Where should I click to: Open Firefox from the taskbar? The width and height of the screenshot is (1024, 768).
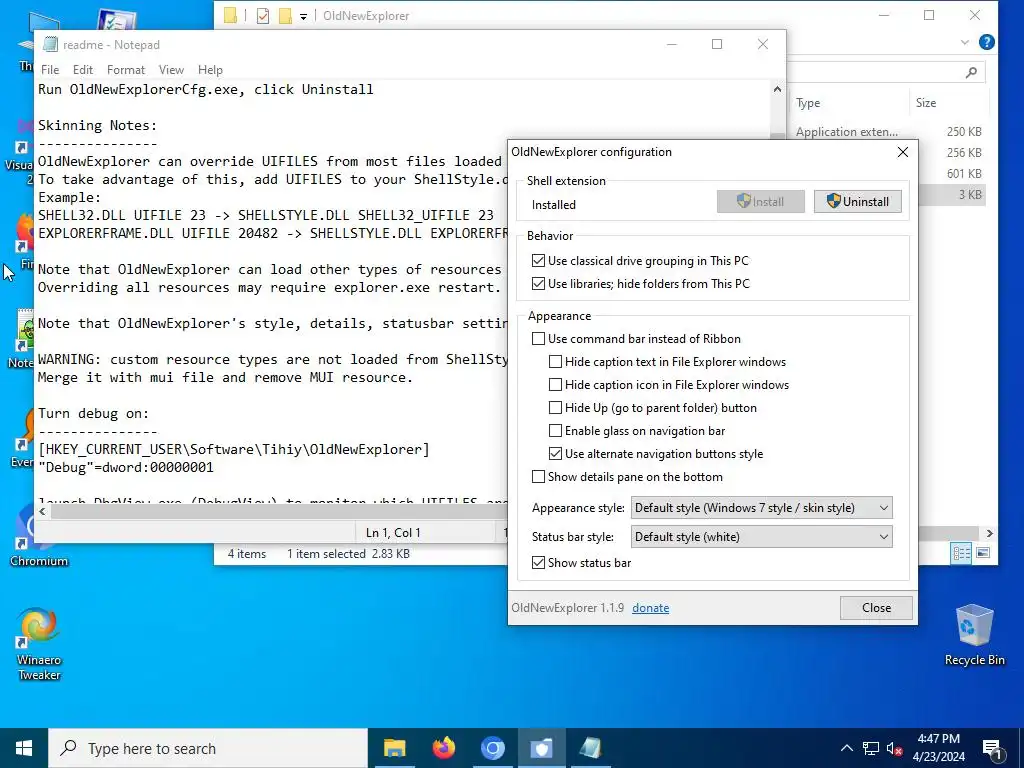443,748
